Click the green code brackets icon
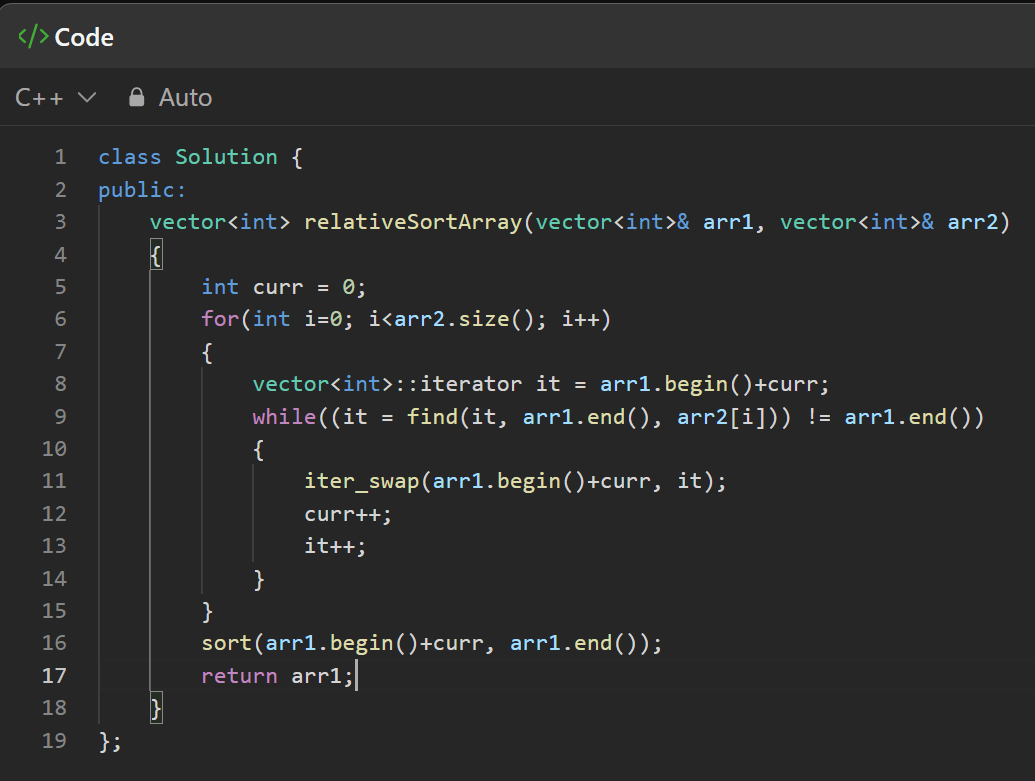Viewport: 1035px width, 781px height. click(33, 37)
